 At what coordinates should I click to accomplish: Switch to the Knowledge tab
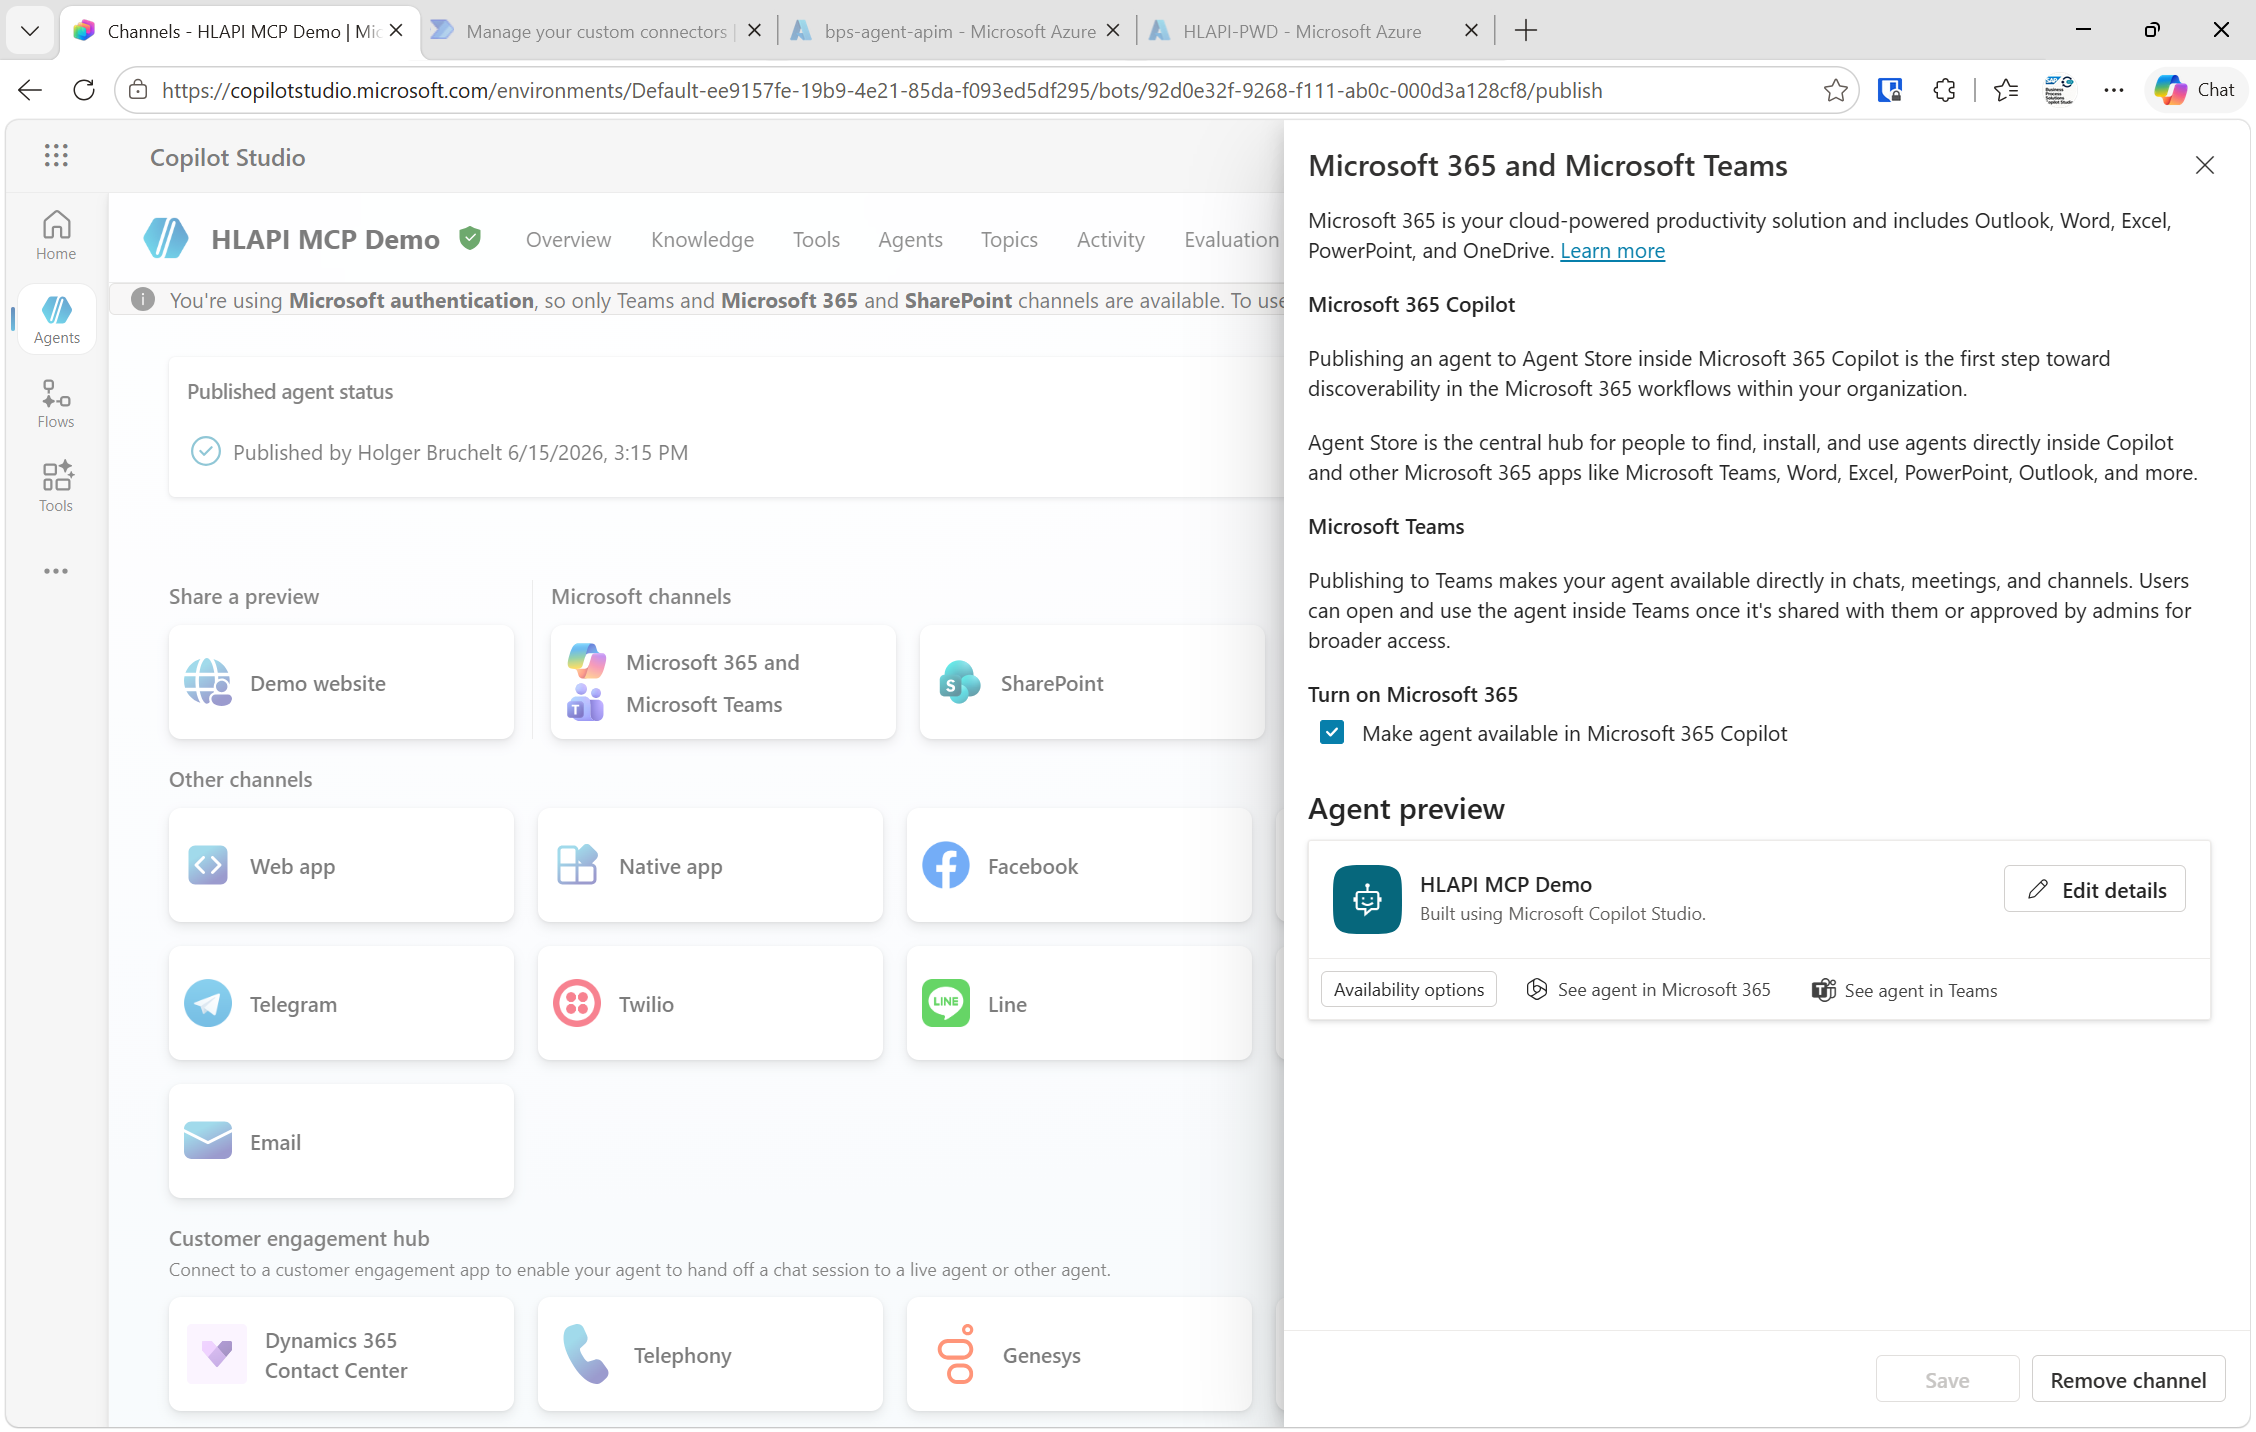coord(702,240)
